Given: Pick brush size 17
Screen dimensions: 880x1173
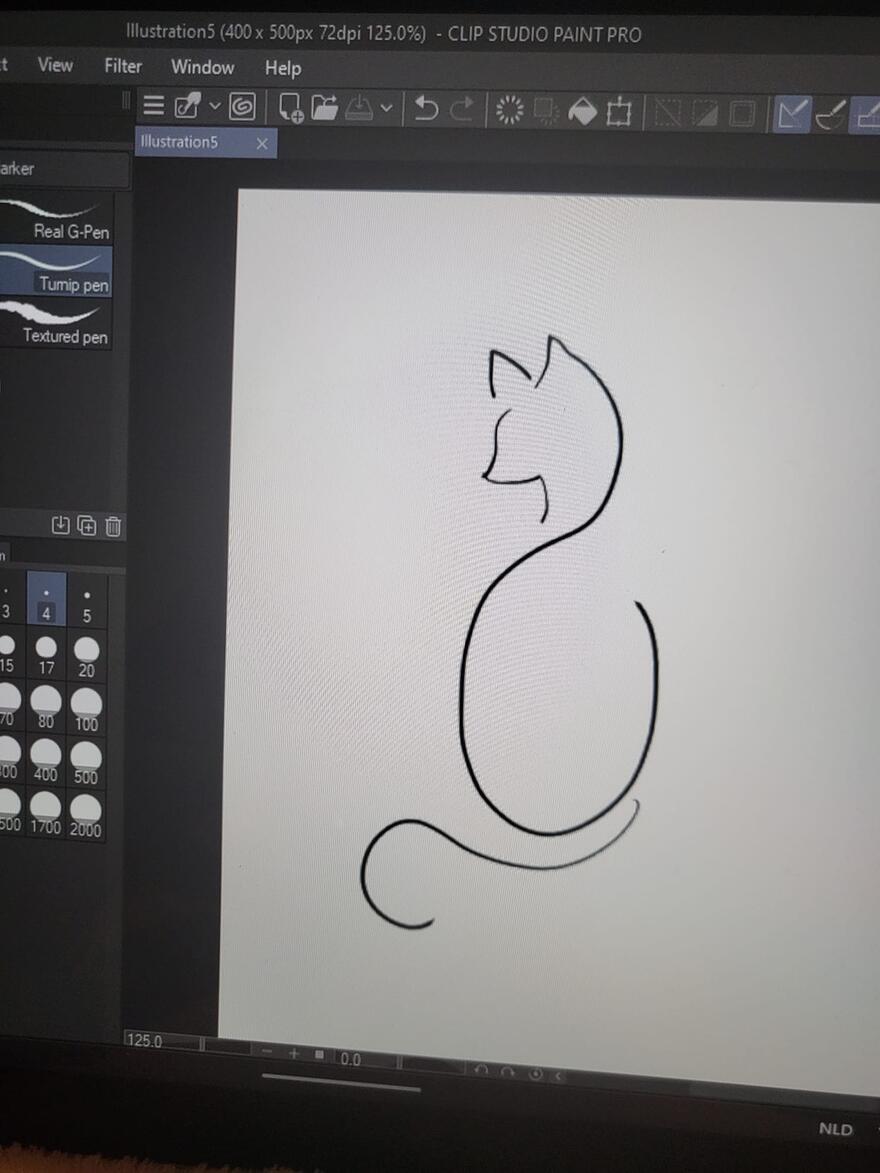Looking at the screenshot, I should 46,654.
